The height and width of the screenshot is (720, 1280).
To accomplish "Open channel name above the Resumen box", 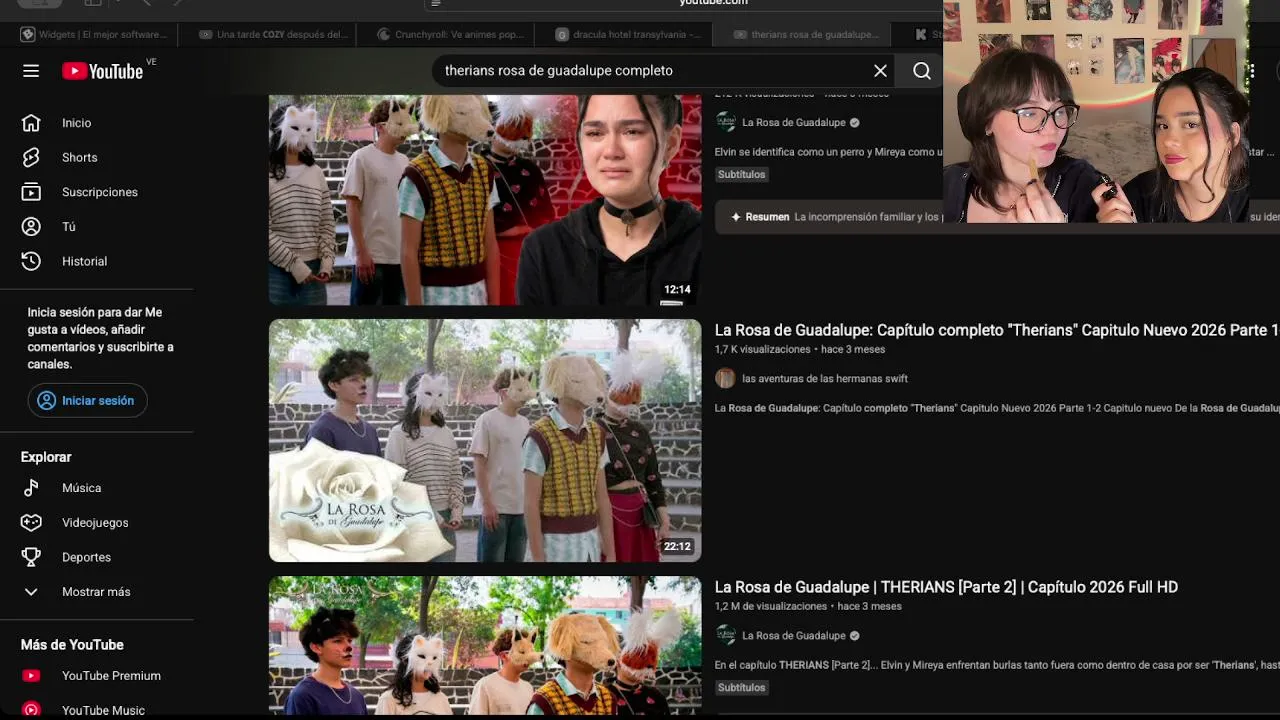I will click(x=794, y=123).
